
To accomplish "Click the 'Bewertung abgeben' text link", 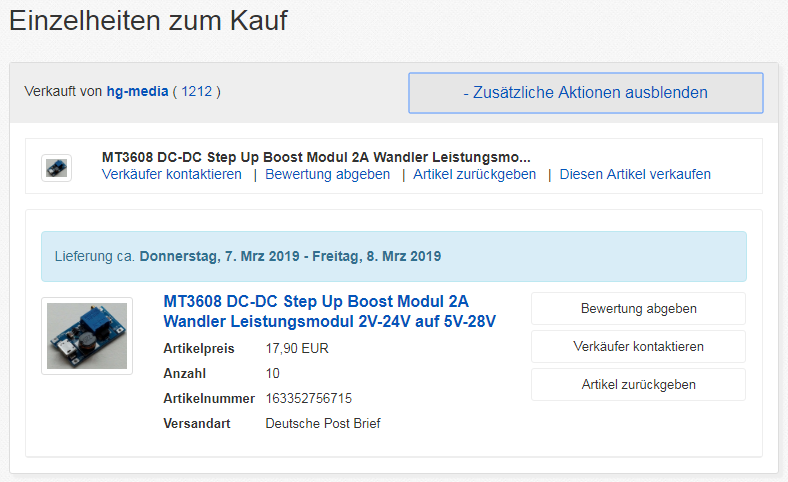I will coord(327,174).
